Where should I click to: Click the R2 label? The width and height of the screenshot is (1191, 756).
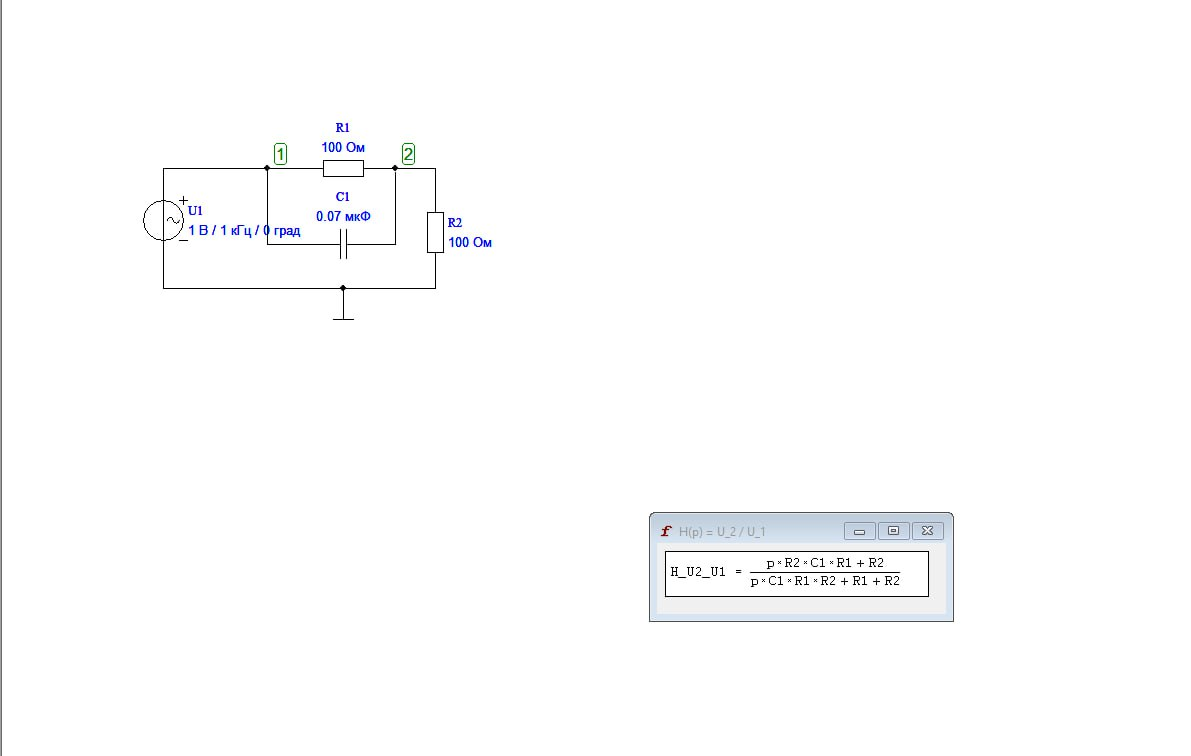click(x=455, y=223)
